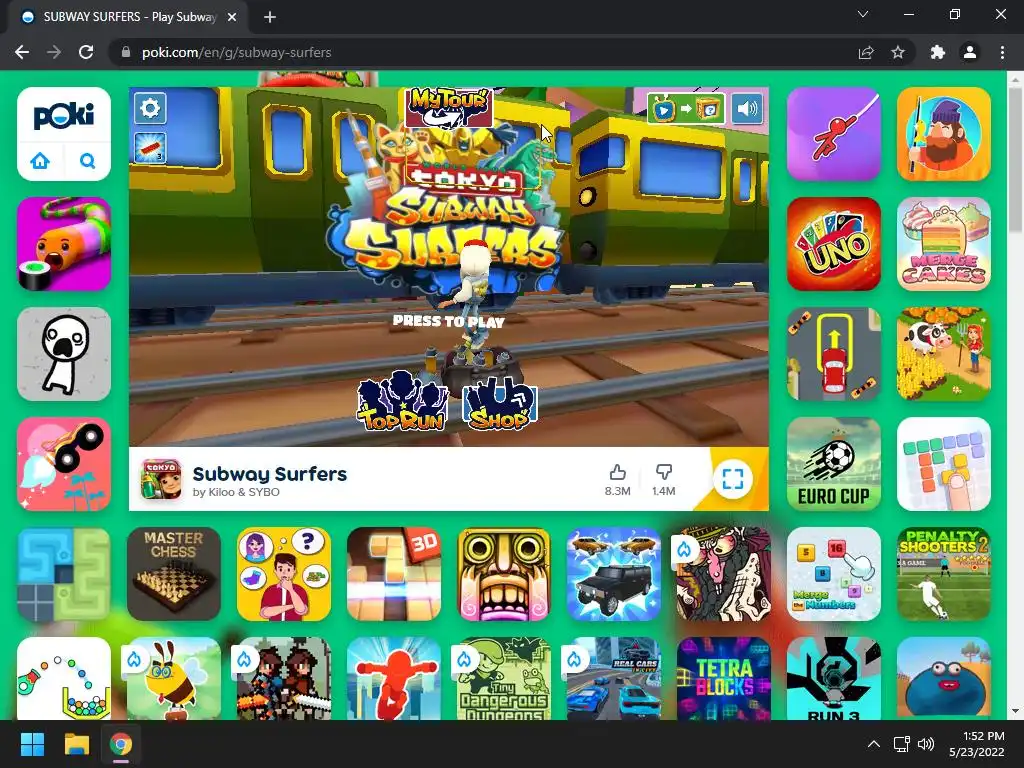Open the blue blob creature game thumbnail

click(x=944, y=679)
